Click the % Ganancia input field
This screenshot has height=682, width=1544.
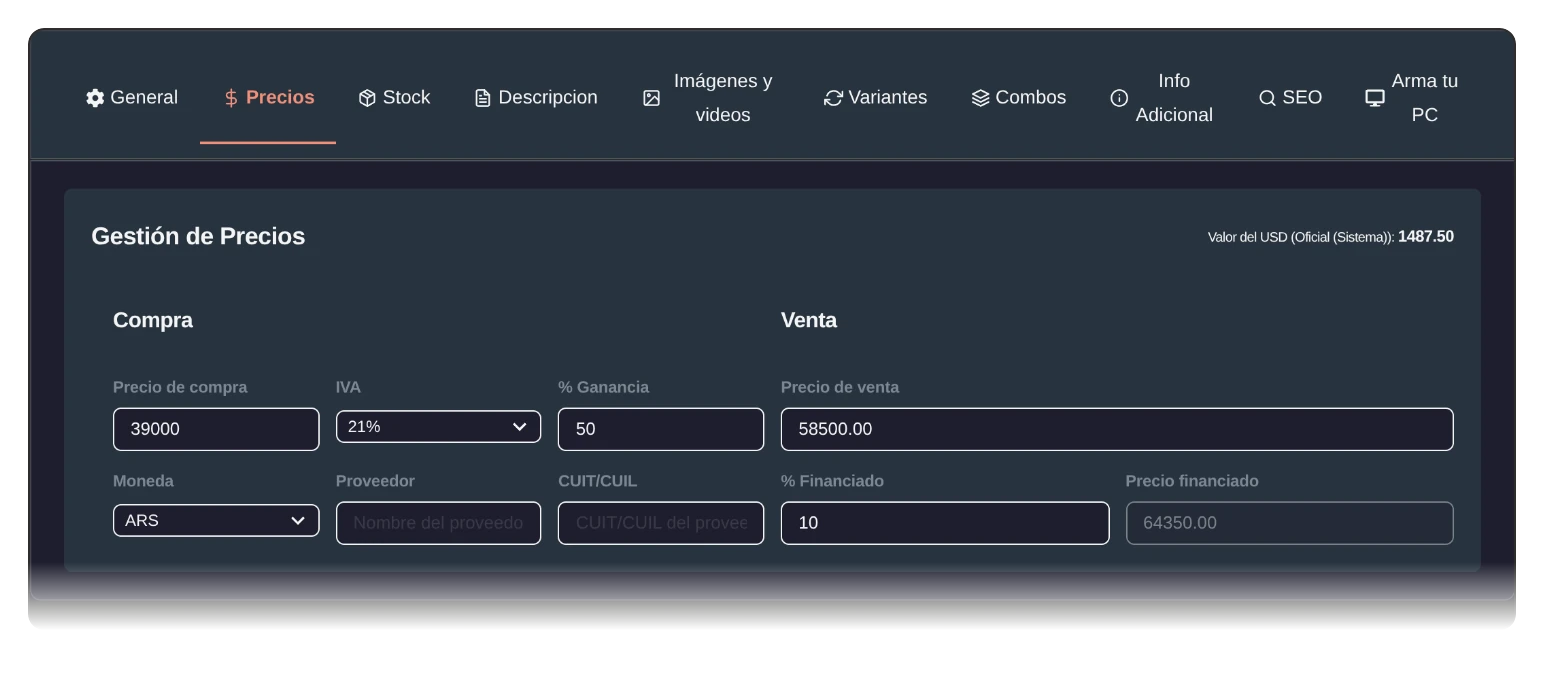[661, 429]
